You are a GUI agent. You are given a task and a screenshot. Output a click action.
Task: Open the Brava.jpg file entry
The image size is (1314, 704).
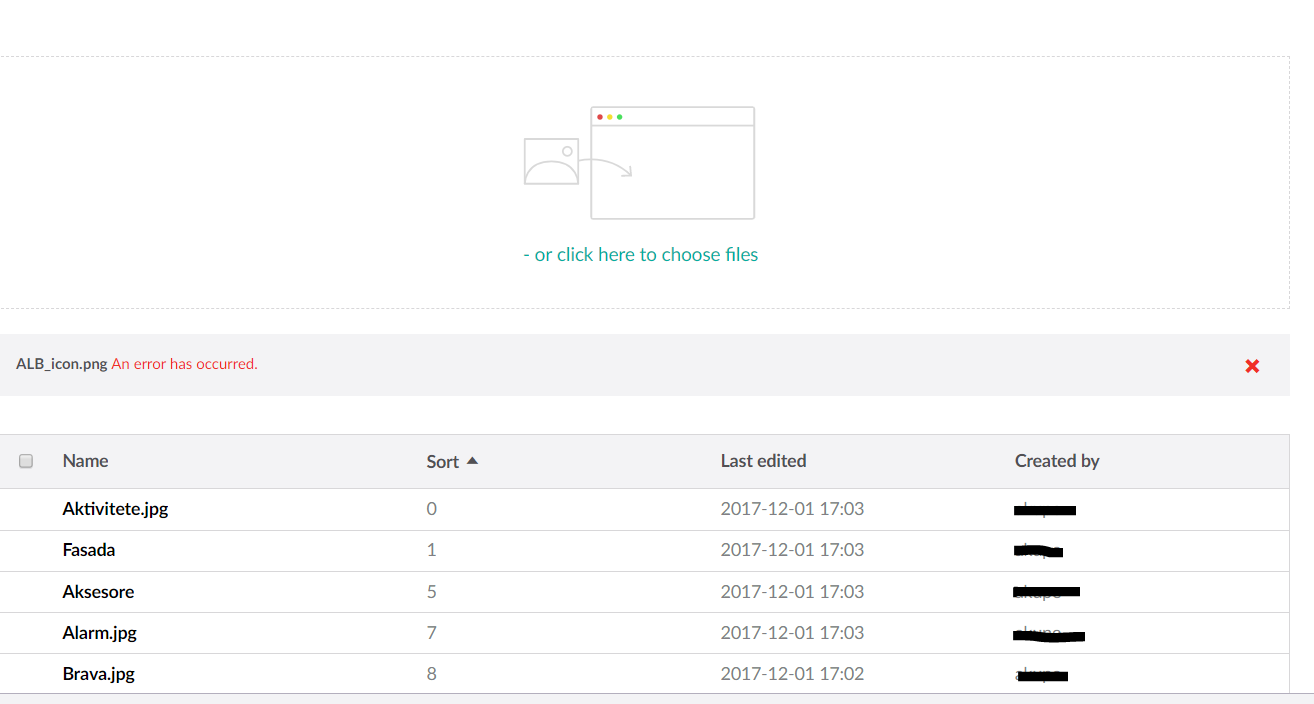[98, 674]
